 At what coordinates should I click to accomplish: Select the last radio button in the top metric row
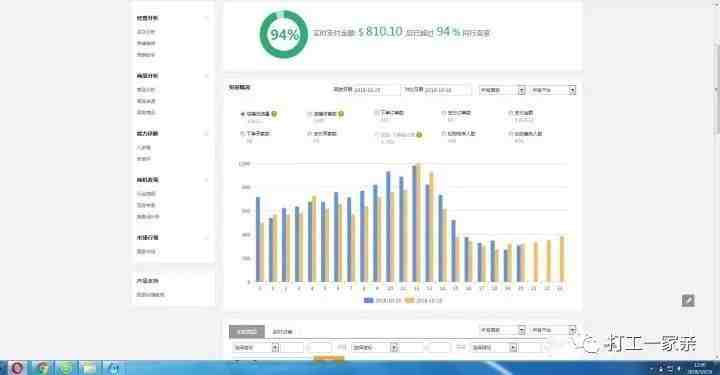(510, 112)
